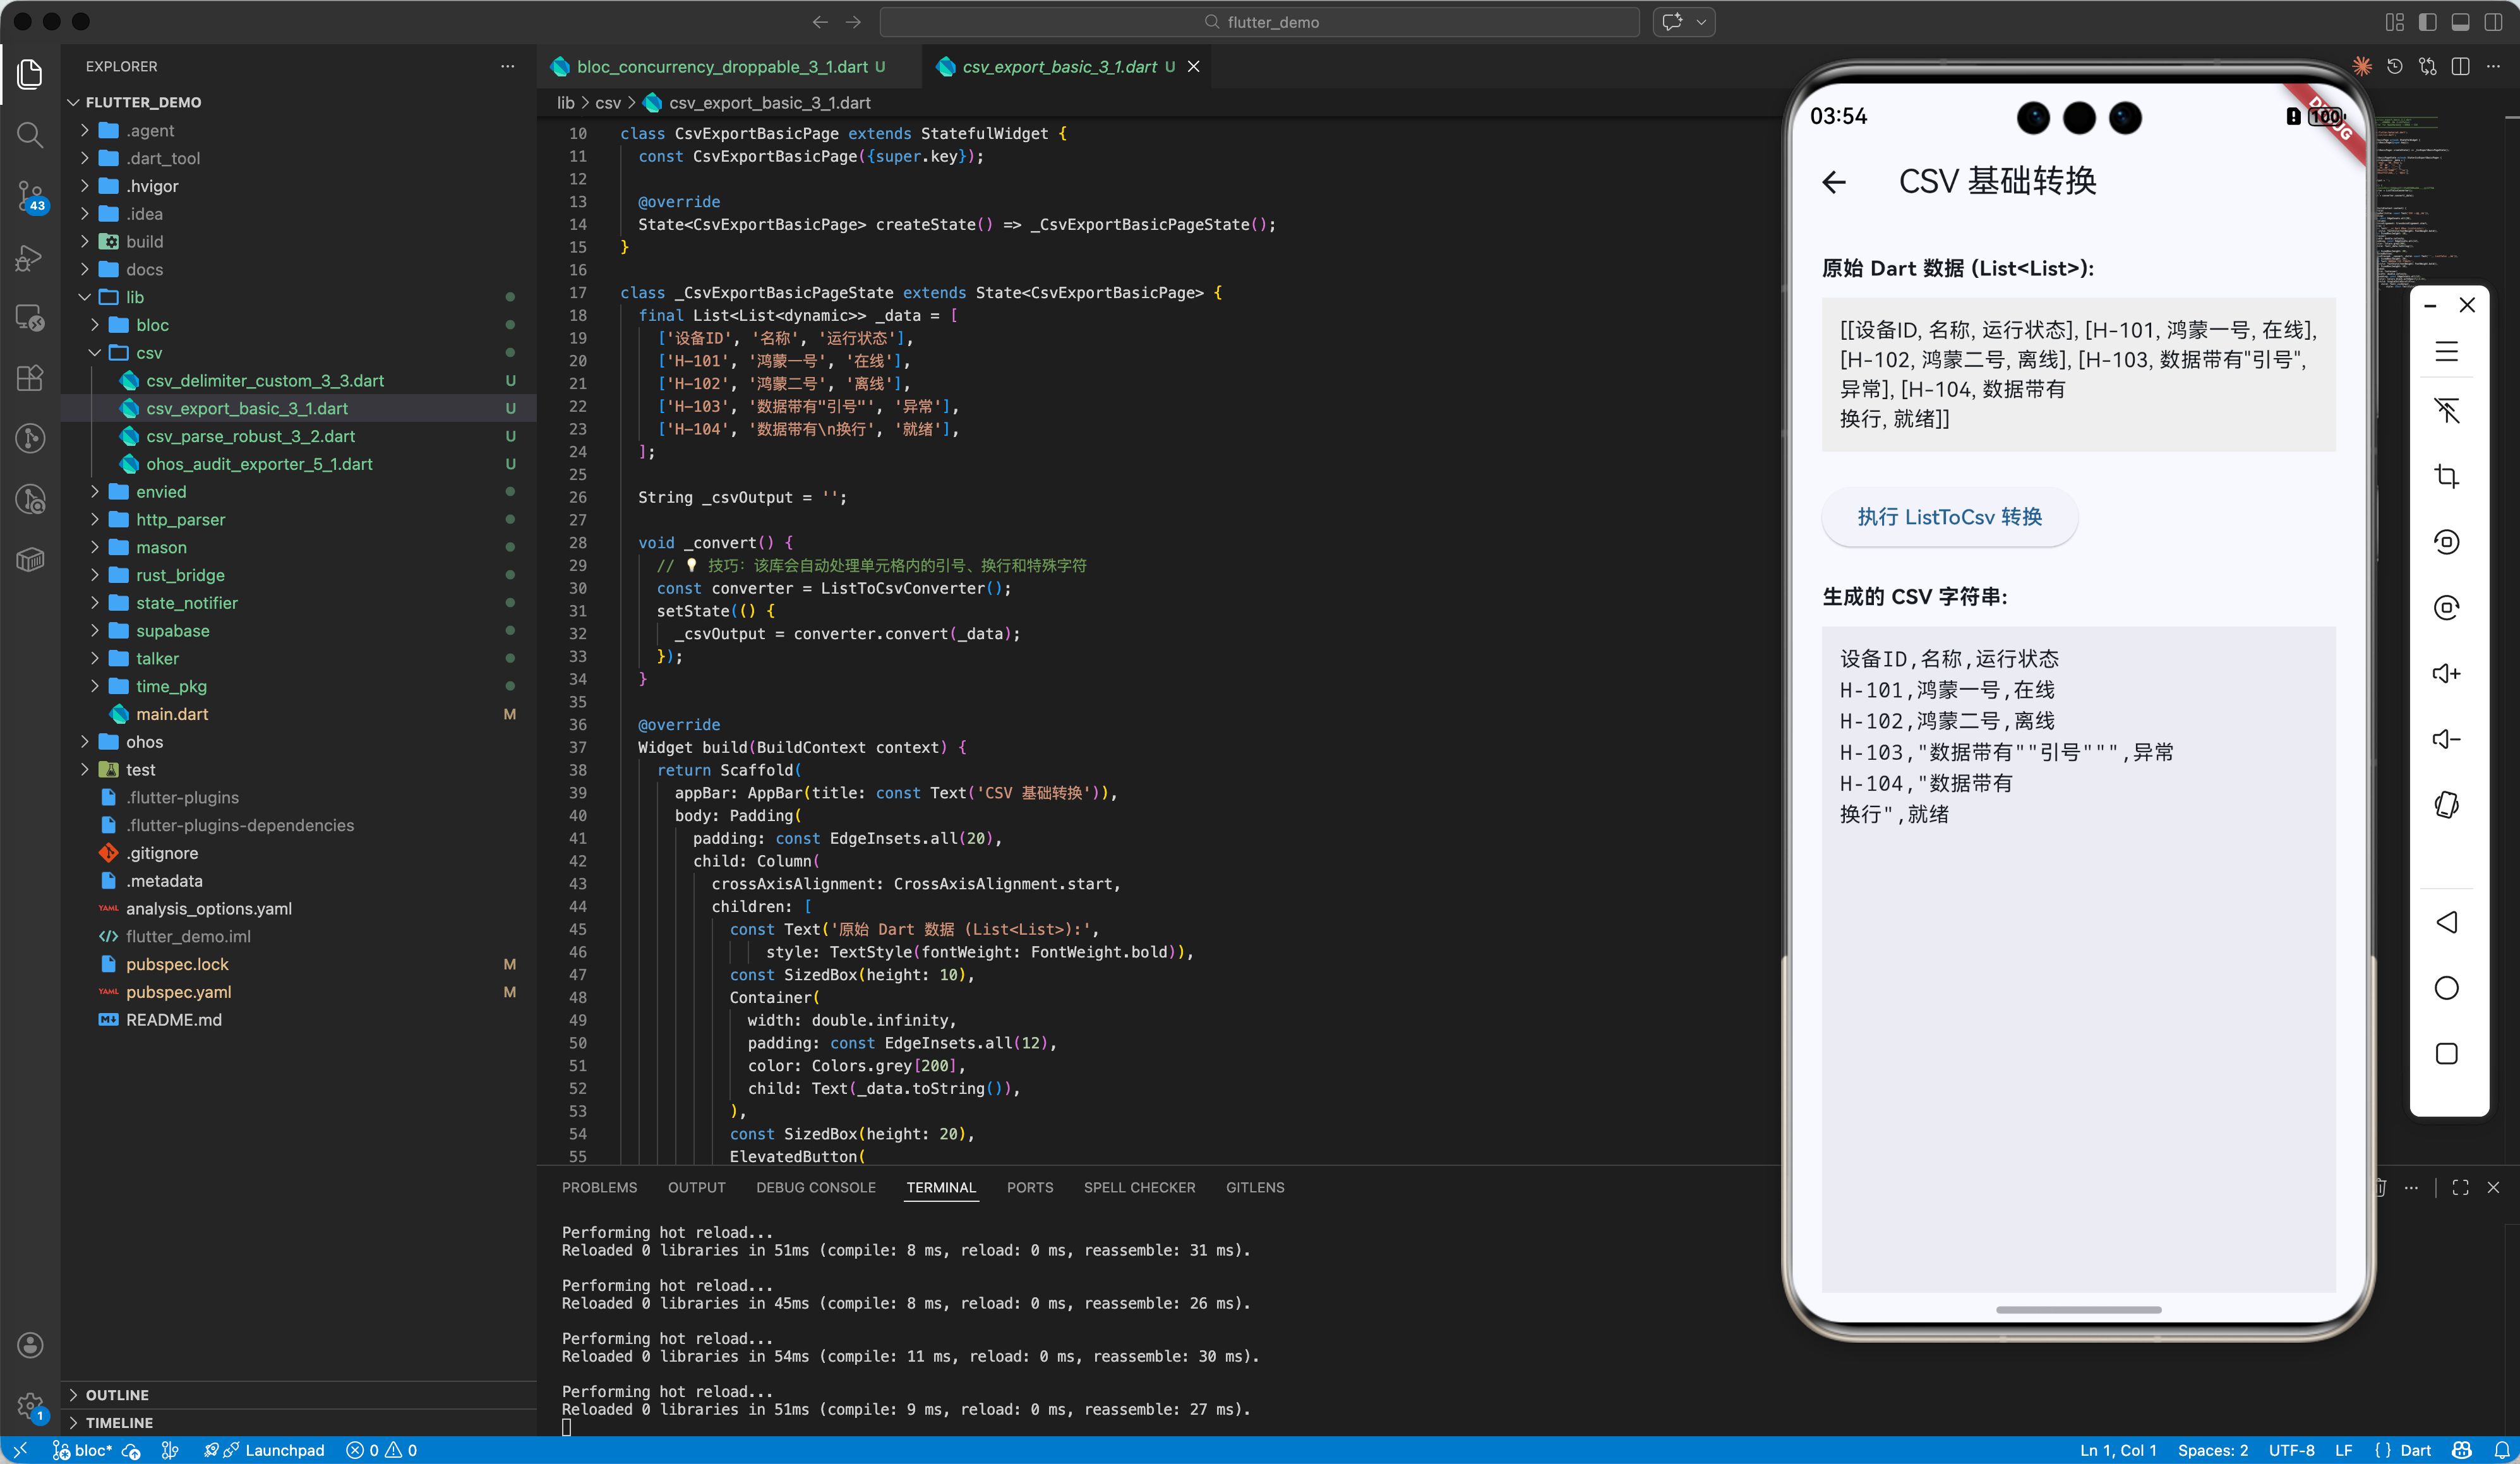Screen dimensions: 2520x1464
Task: Toggle primary sidebar layout button
Action: pos(2427,22)
